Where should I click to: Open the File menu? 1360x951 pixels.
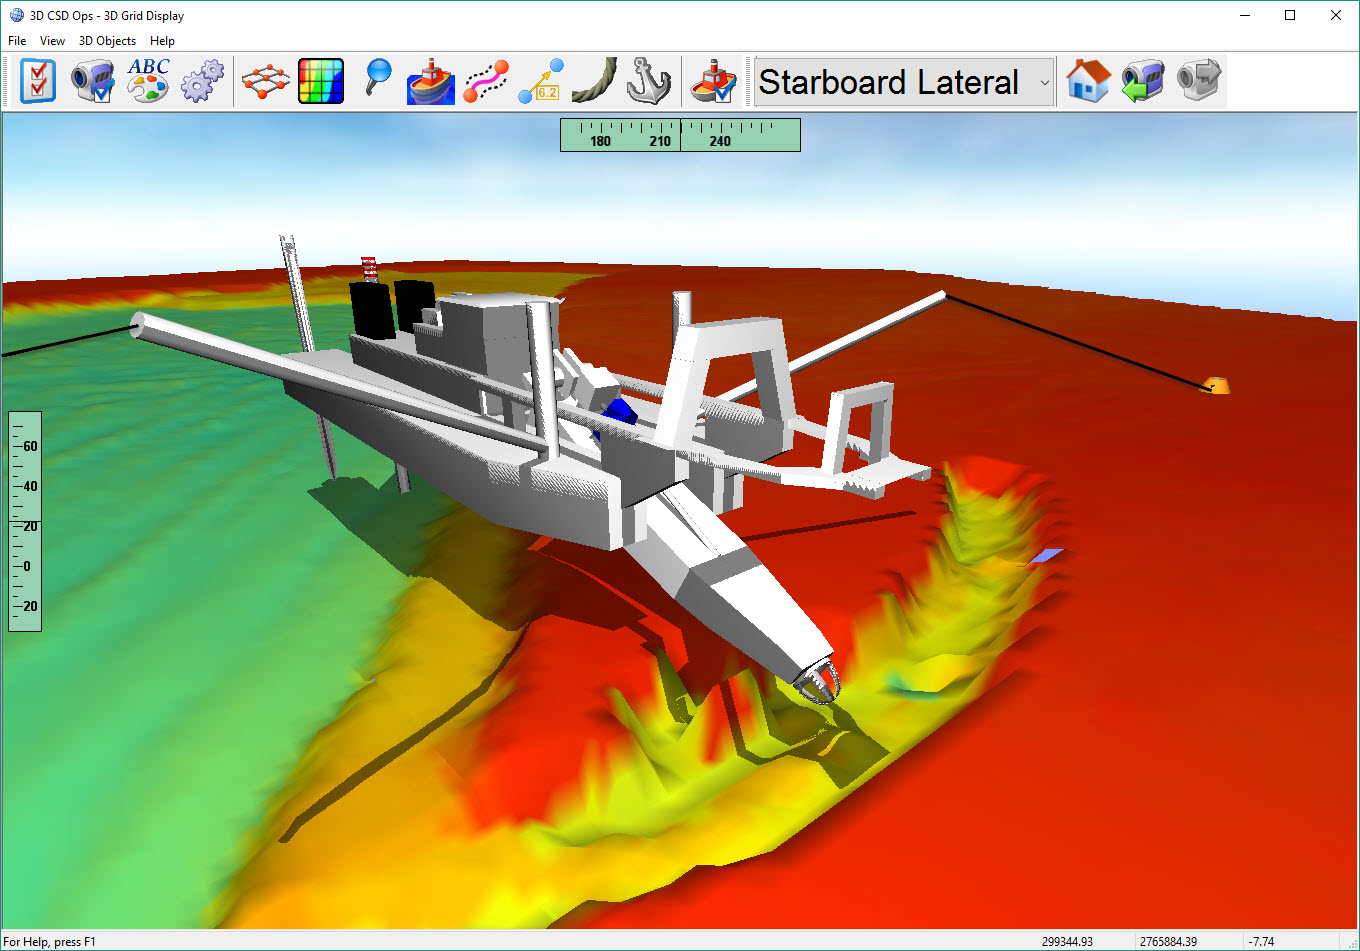click(17, 41)
